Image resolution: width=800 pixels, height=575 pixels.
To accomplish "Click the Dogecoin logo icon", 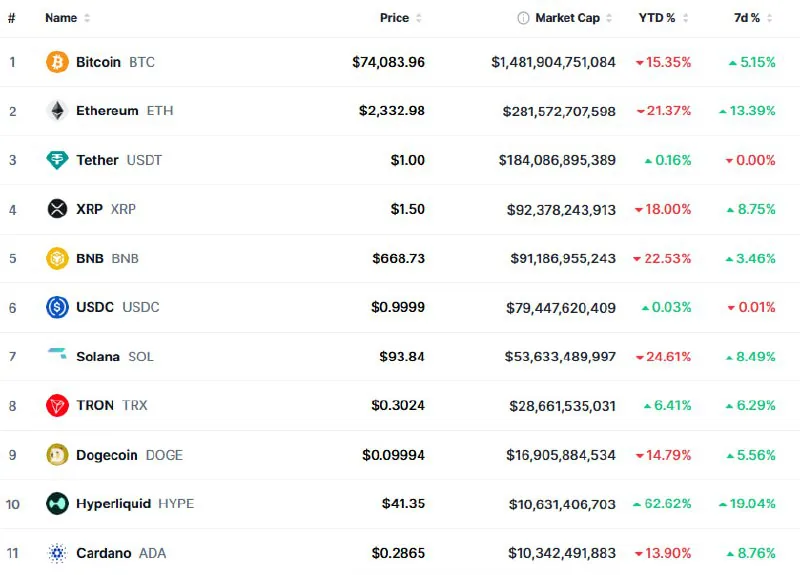I will coord(58,455).
